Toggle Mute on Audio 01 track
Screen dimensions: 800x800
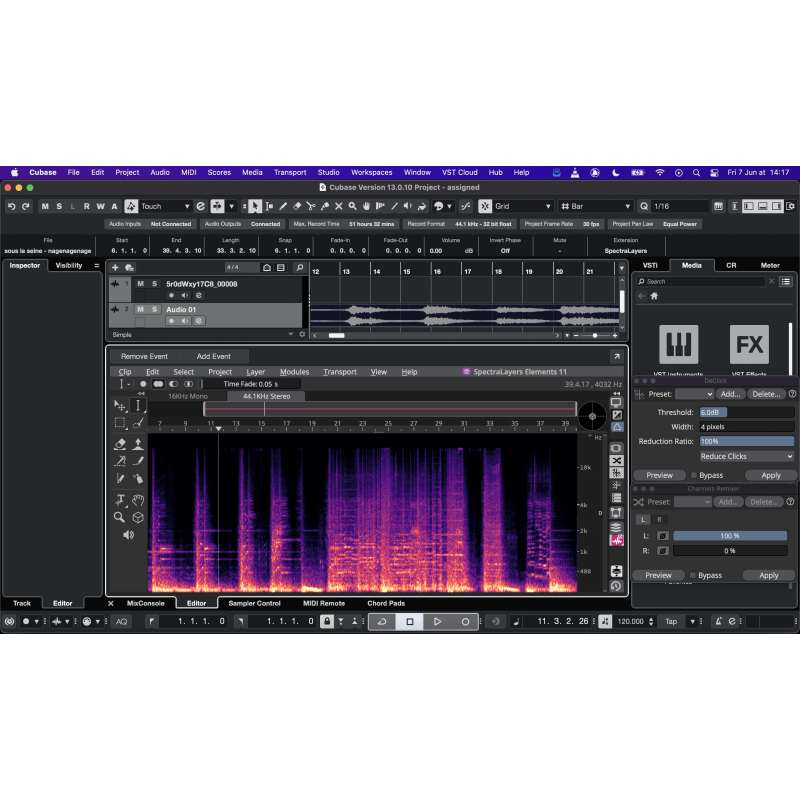coord(140,309)
